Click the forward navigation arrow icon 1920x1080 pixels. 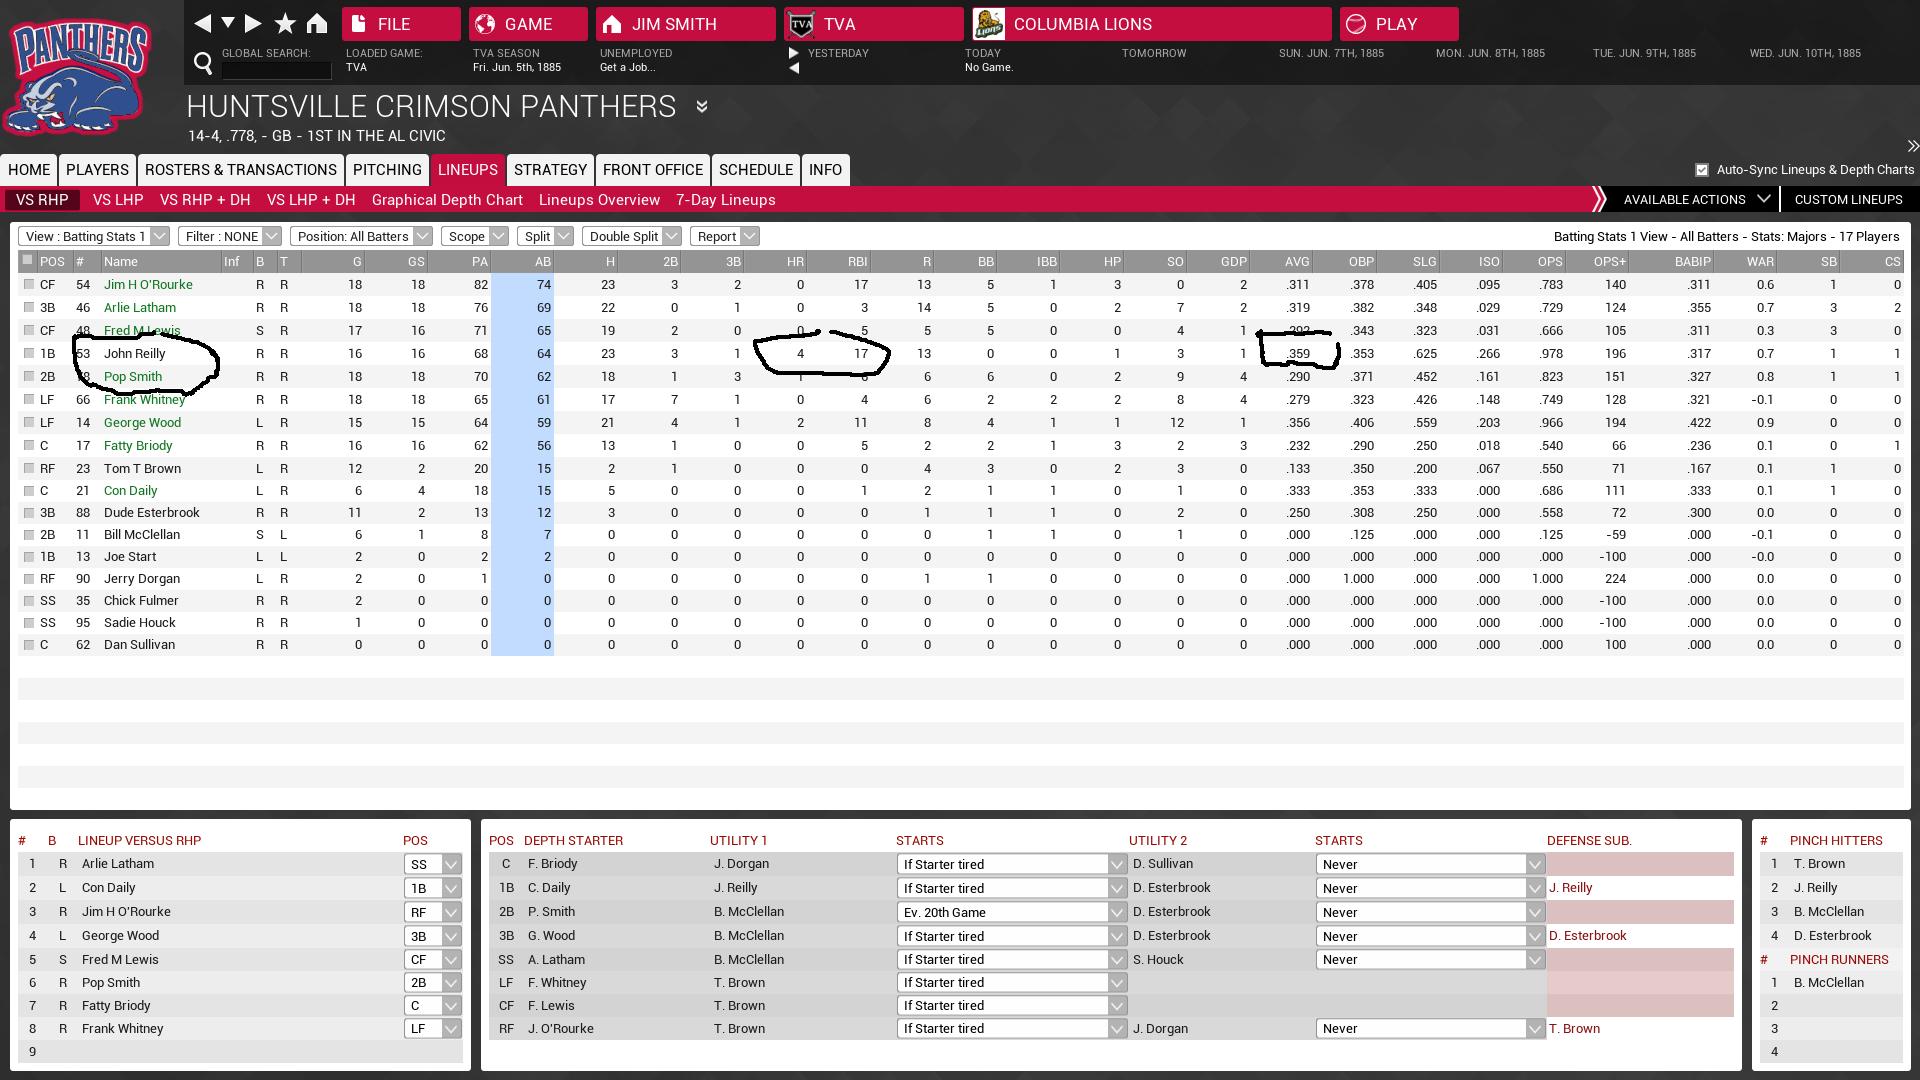(x=253, y=23)
